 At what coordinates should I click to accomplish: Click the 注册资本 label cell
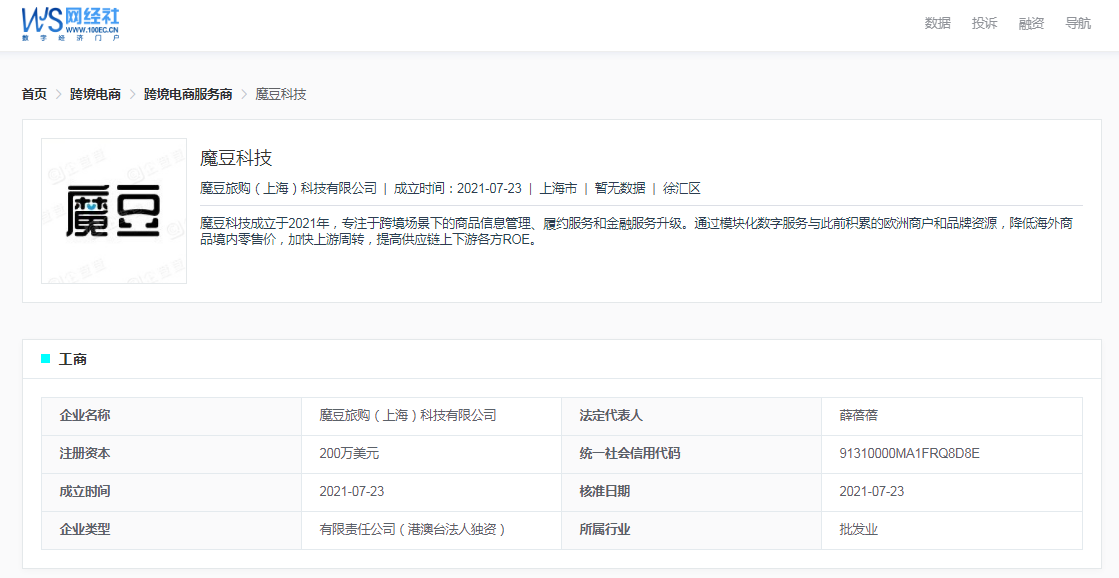click(171, 454)
